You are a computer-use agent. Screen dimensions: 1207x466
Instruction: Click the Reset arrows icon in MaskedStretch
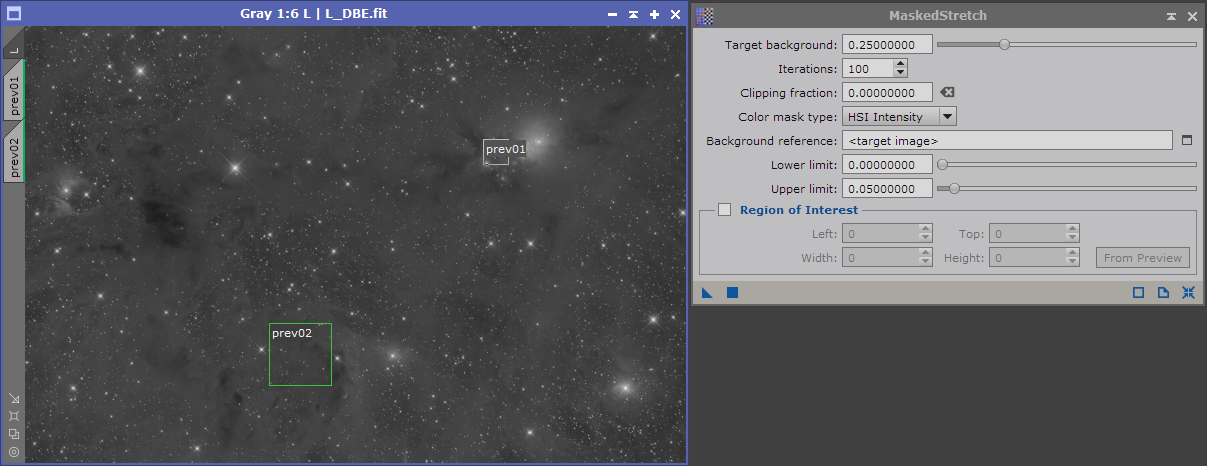(1188, 293)
